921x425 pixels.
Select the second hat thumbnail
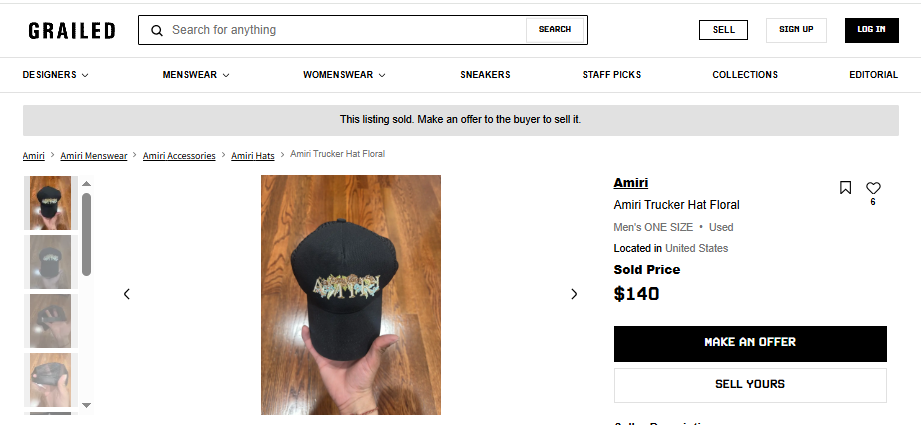pos(50,262)
